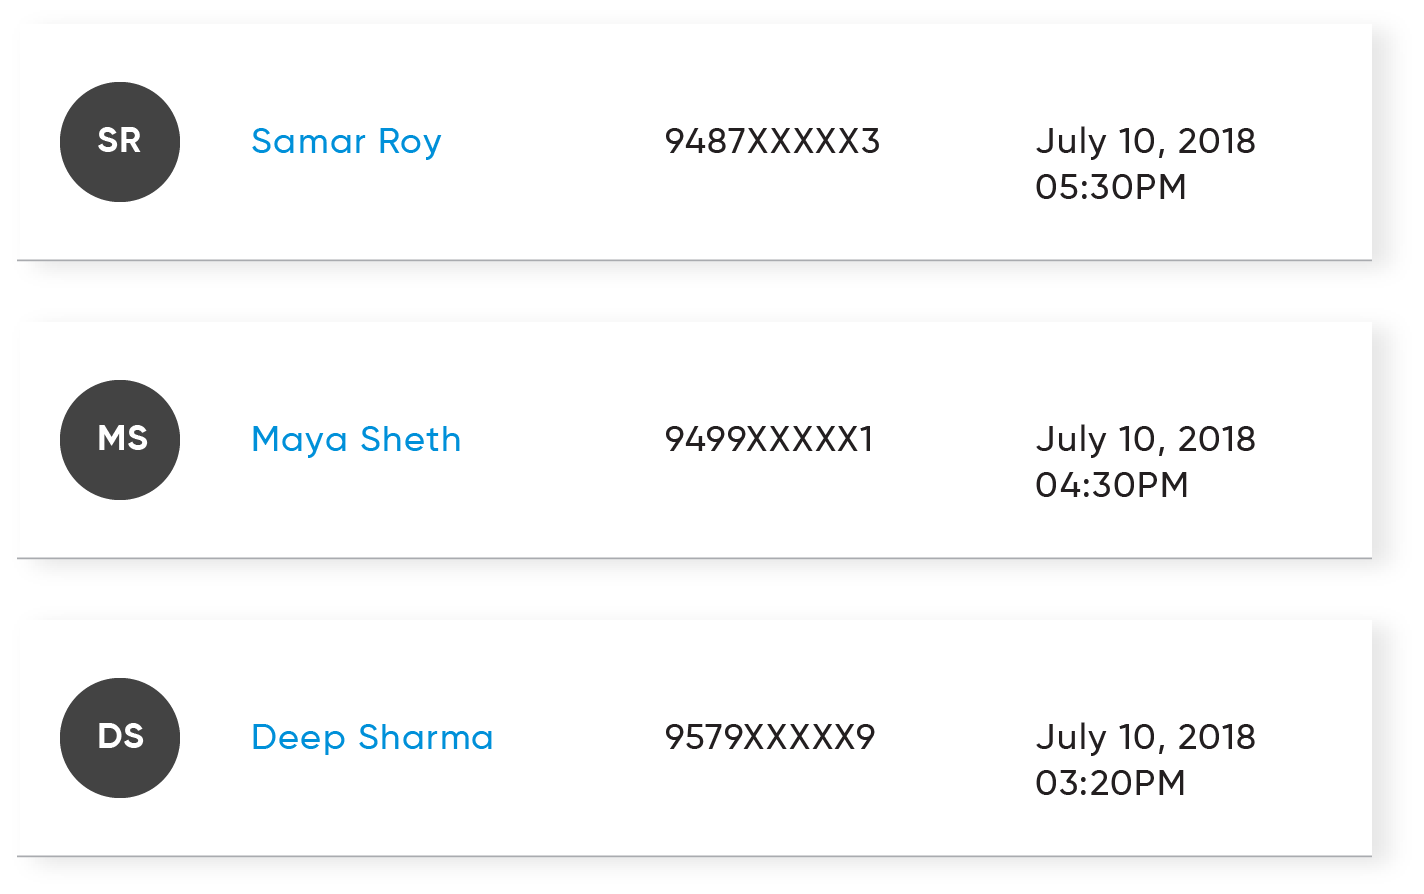The height and width of the screenshot is (894, 1424).
Task: Click the 05:30PM time entry
Action: 1111,187
